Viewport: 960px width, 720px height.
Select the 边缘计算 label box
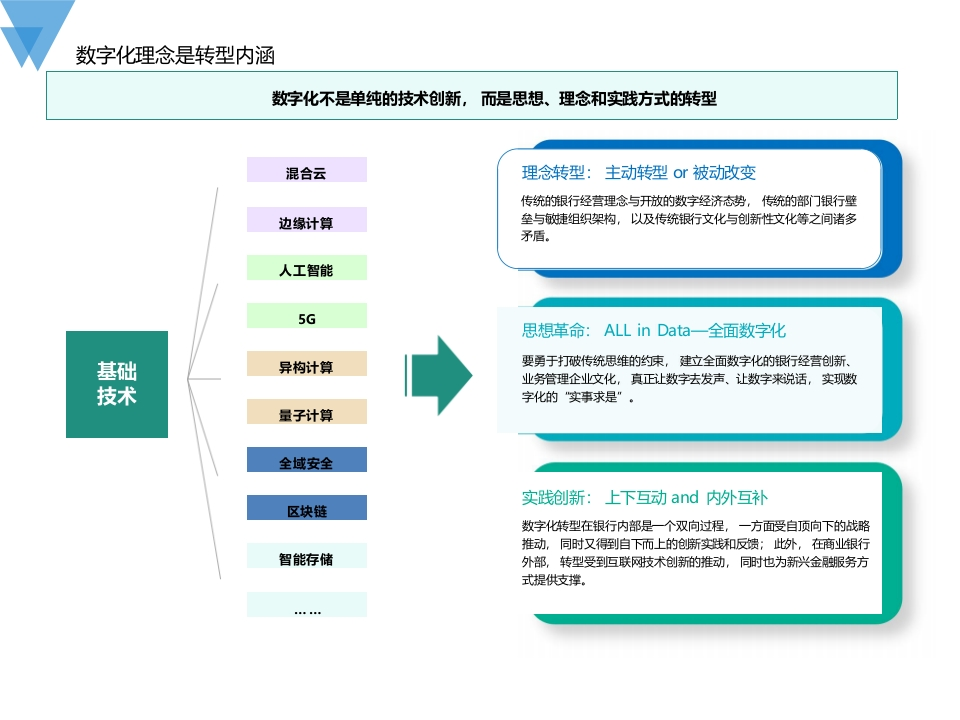coord(307,219)
